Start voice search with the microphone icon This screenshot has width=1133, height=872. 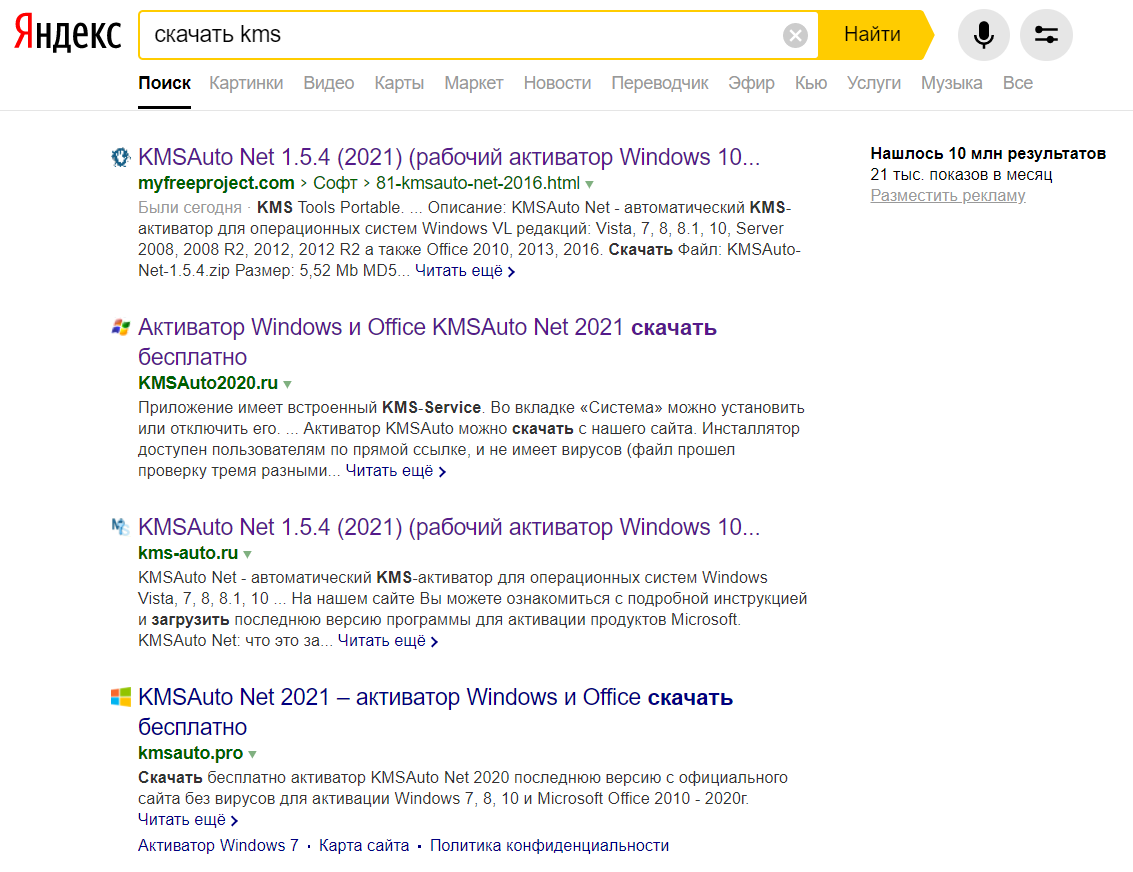[x=983, y=35]
